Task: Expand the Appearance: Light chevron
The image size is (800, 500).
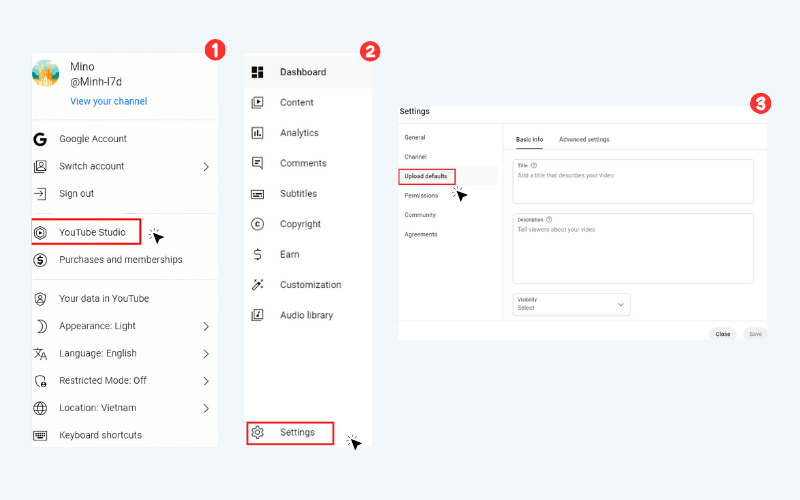Action: (206, 327)
